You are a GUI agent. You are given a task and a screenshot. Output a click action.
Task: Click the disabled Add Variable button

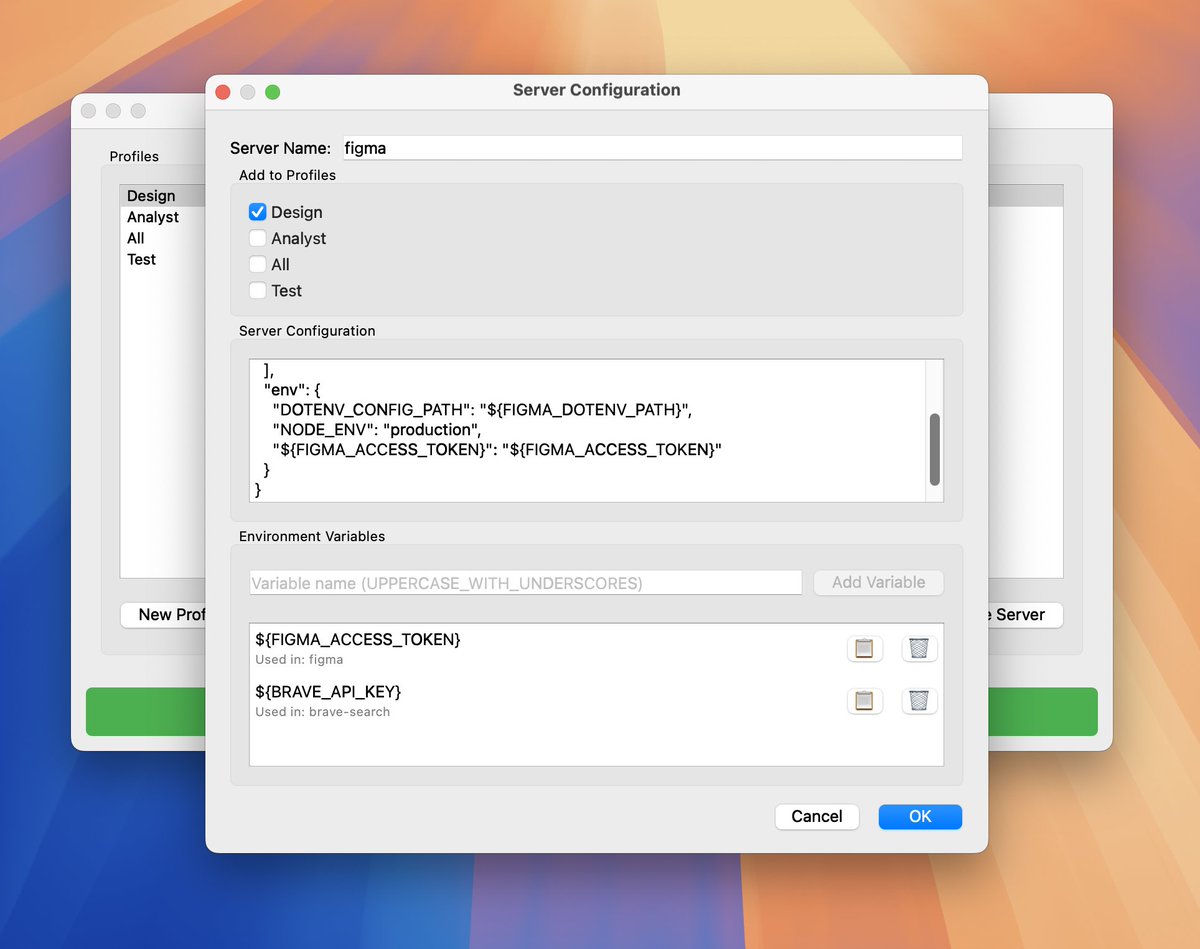pyautogui.click(x=879, y=582)
